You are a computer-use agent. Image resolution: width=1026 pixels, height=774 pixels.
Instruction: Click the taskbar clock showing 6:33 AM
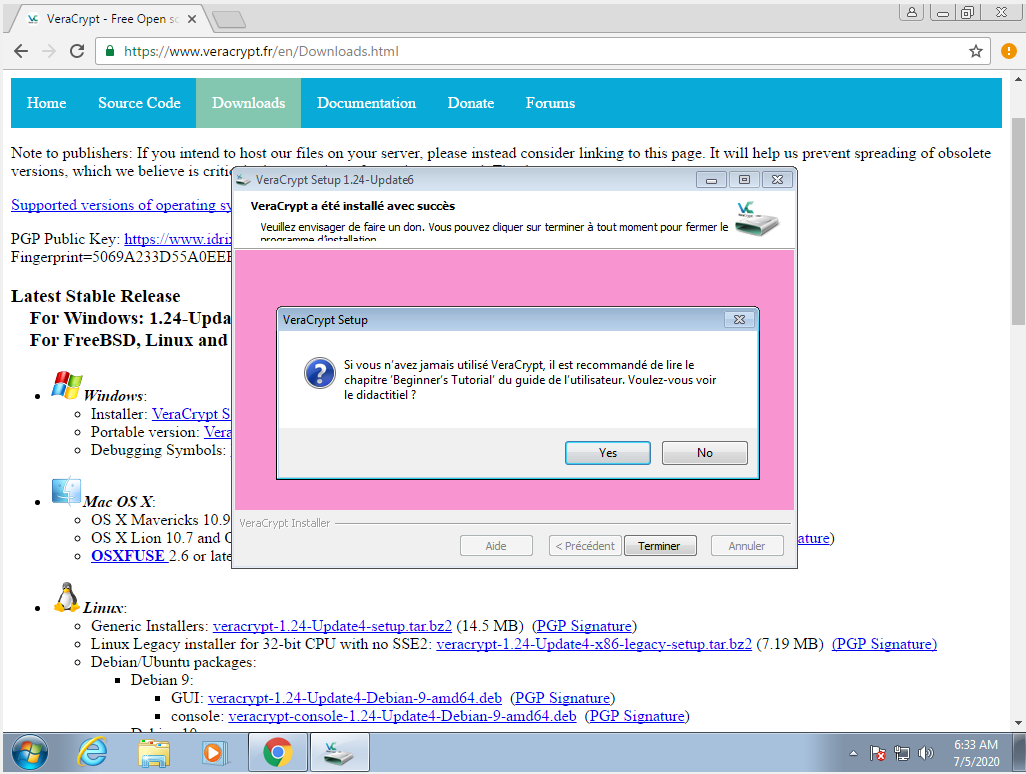976,753
